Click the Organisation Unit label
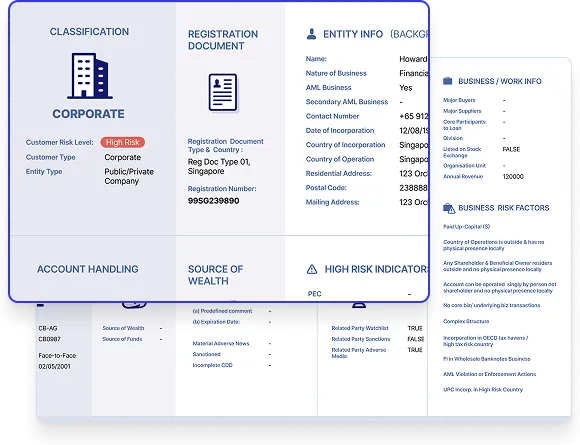Viewport: 580px width, 445px height. point(465,166)
